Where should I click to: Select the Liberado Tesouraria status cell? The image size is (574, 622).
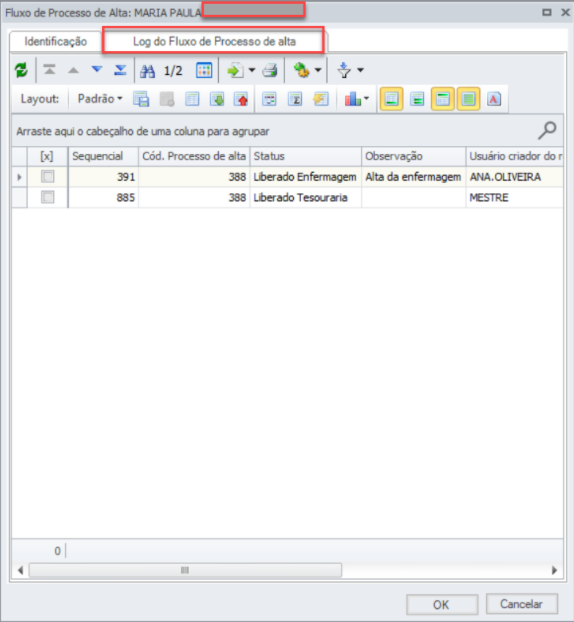point(305,198)
